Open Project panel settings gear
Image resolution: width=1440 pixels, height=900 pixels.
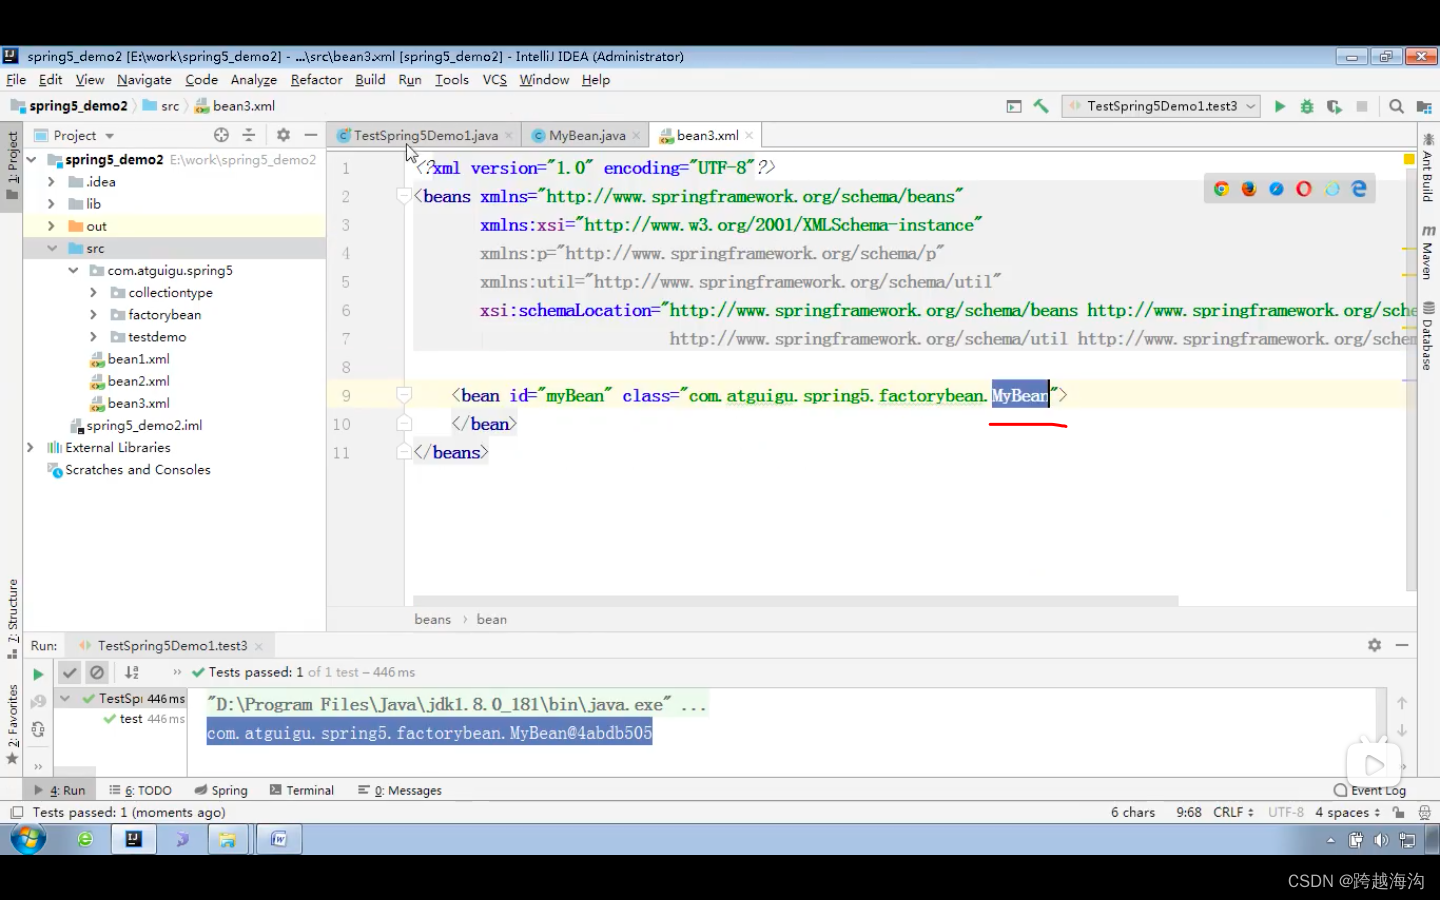[283, 135]
